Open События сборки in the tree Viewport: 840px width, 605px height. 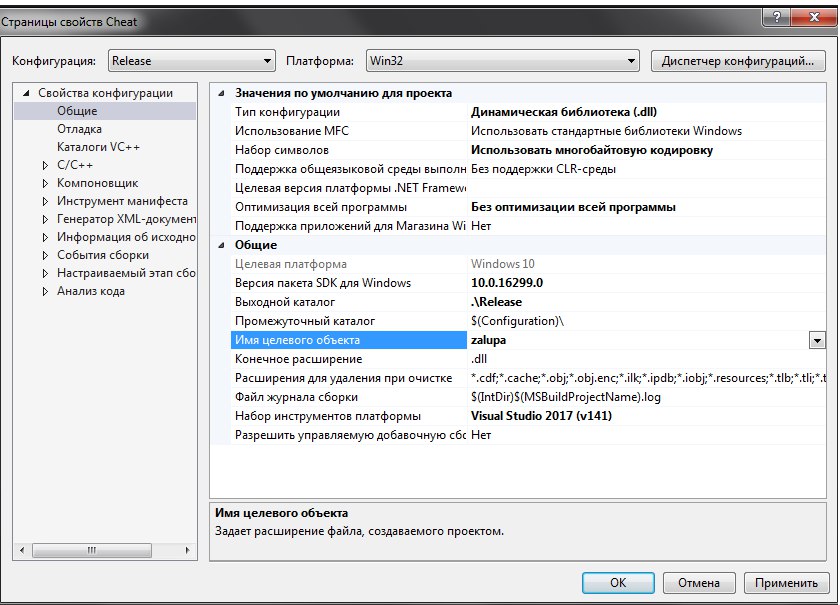click(x=103, y=255)
